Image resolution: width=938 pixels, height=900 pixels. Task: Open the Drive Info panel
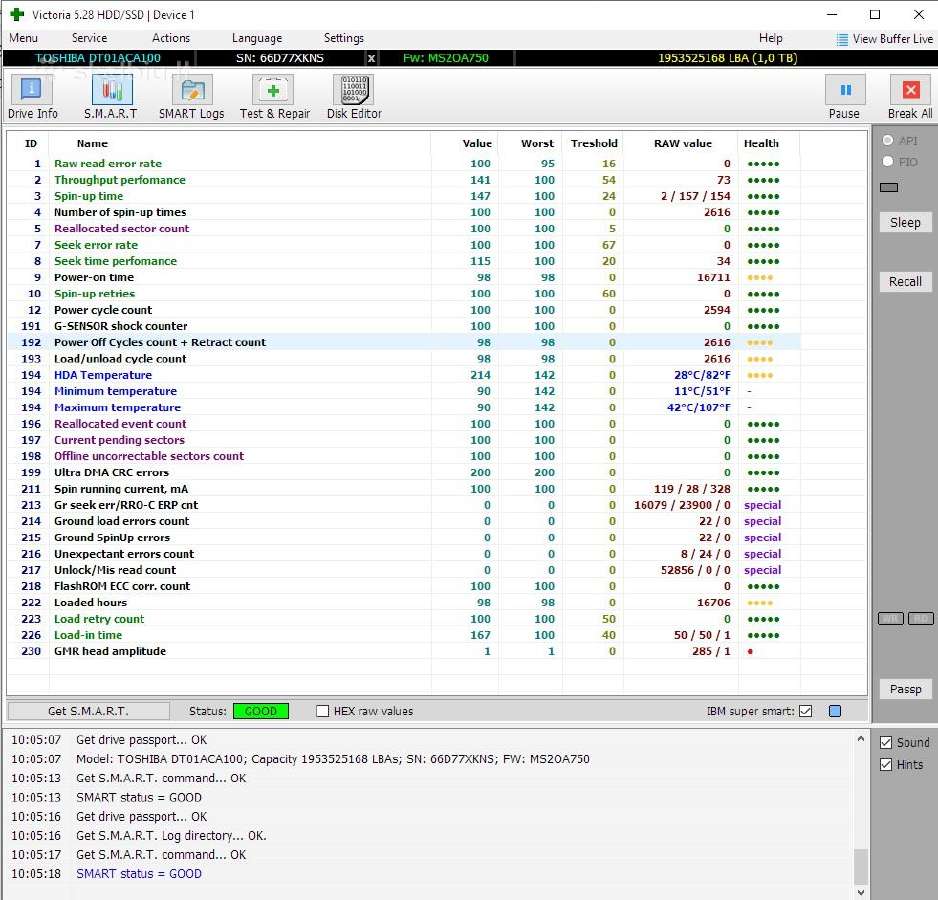32,97
